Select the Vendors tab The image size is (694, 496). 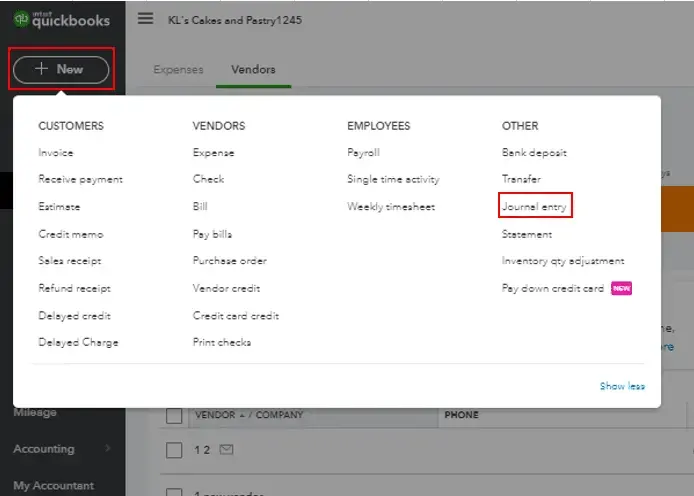[x=253, y=70]
